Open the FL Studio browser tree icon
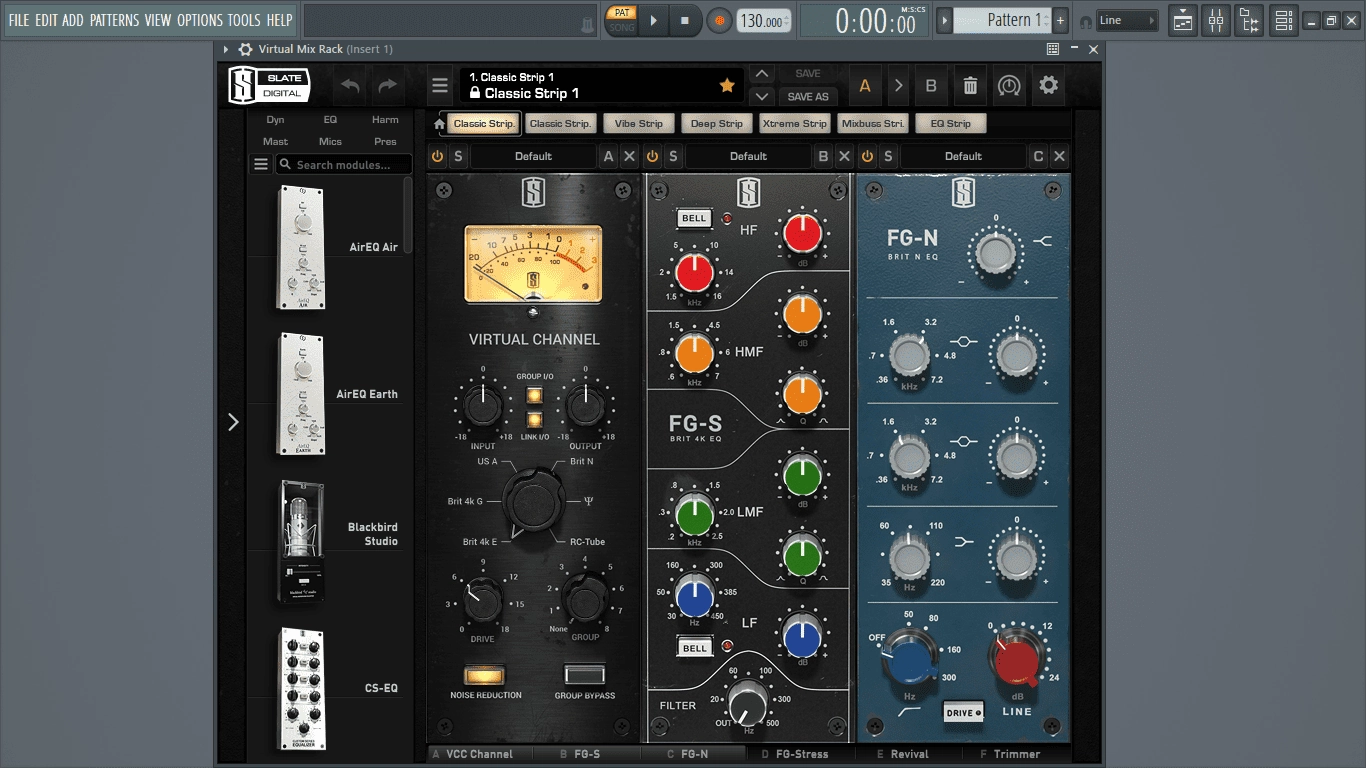Image resolution: width=1366 pixels, height=768 pixels. click(x=1249, y=20)
